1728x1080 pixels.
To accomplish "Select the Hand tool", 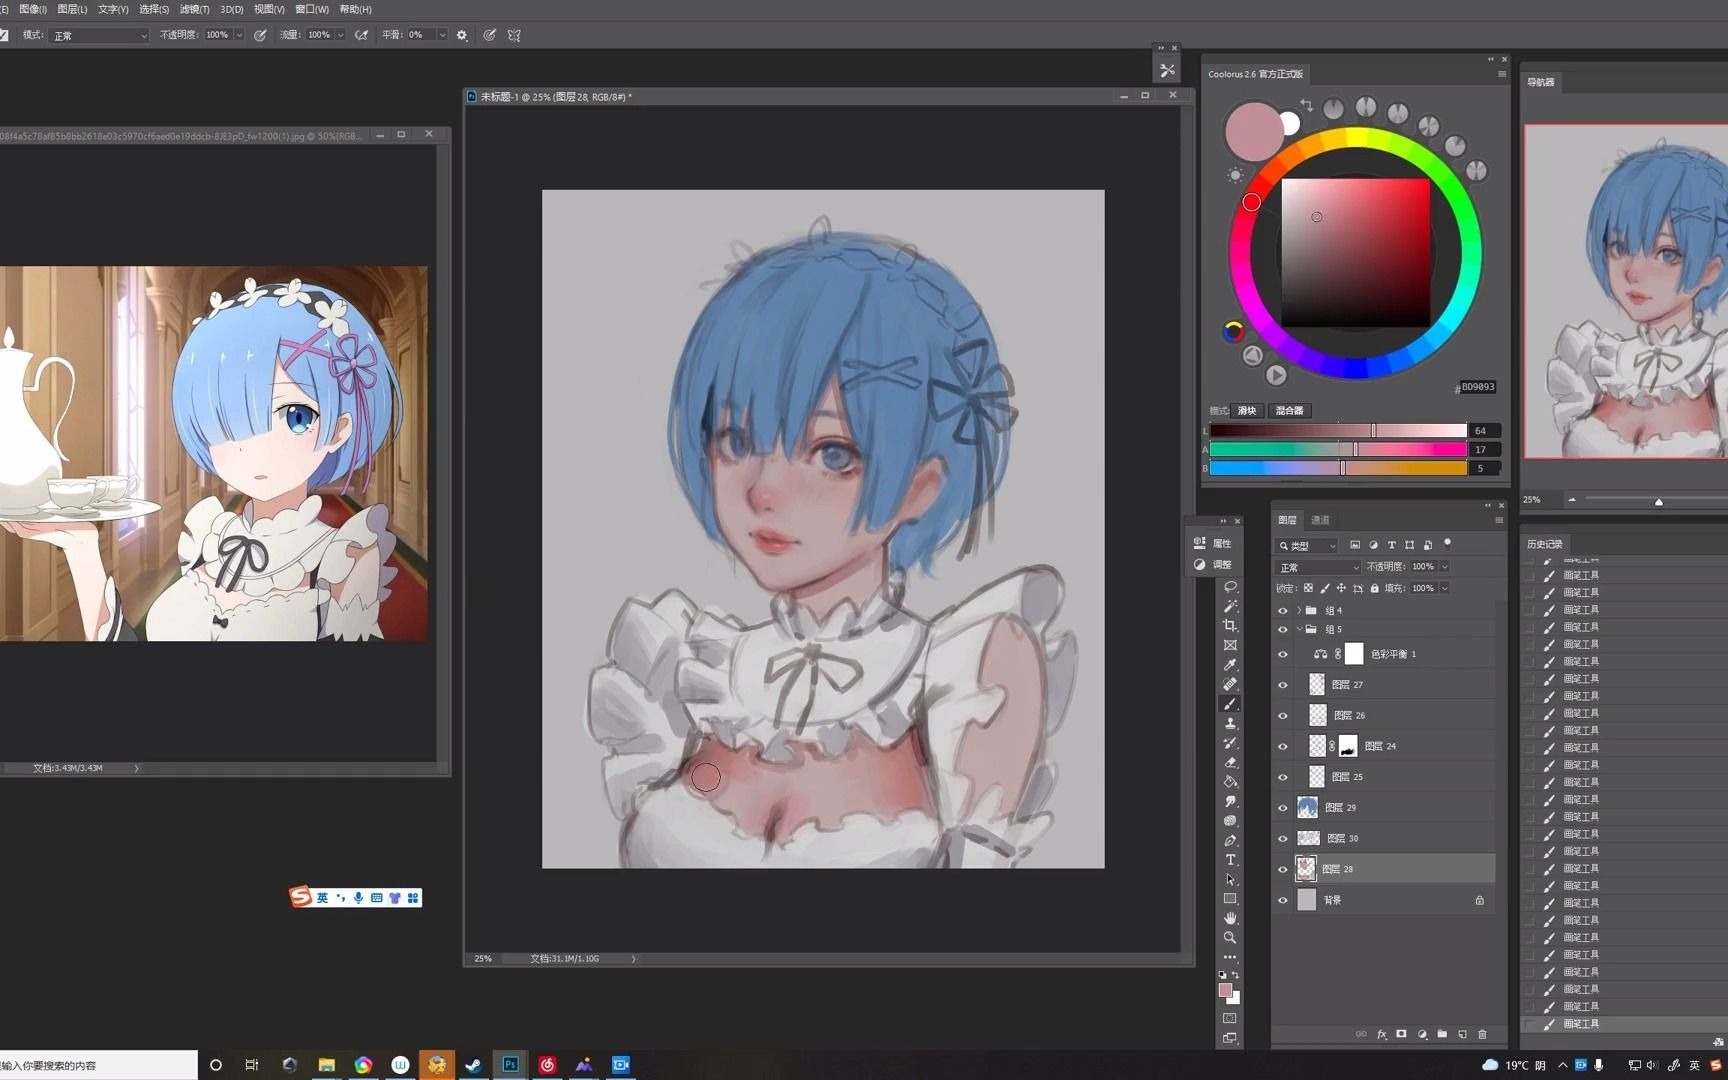I will pos(1230,918).
